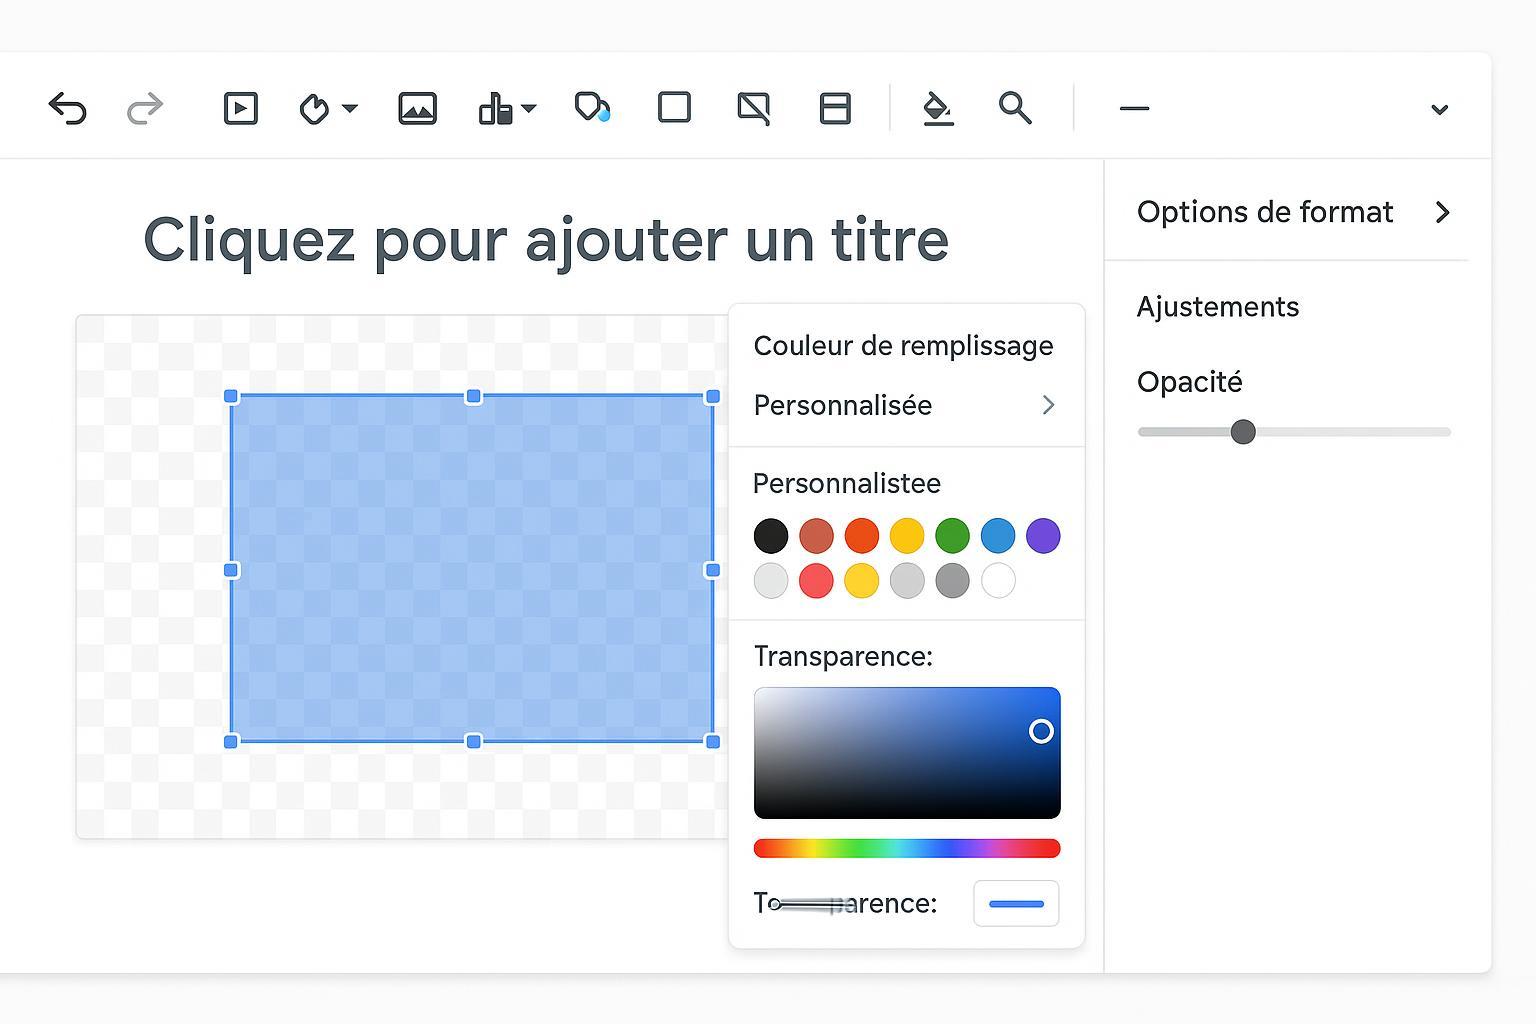1536x1024 pixels.
Task: Expand the toolbar chevron at far right
Action: click(x=1439, y=110)
